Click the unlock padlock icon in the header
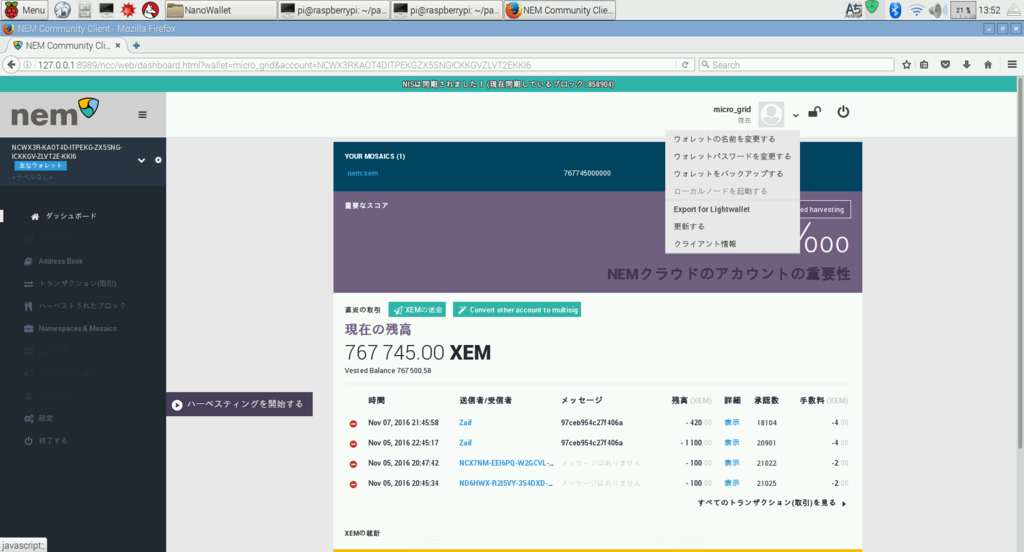The height and width of the screenshot is (552, 1024). click(814, 112)
